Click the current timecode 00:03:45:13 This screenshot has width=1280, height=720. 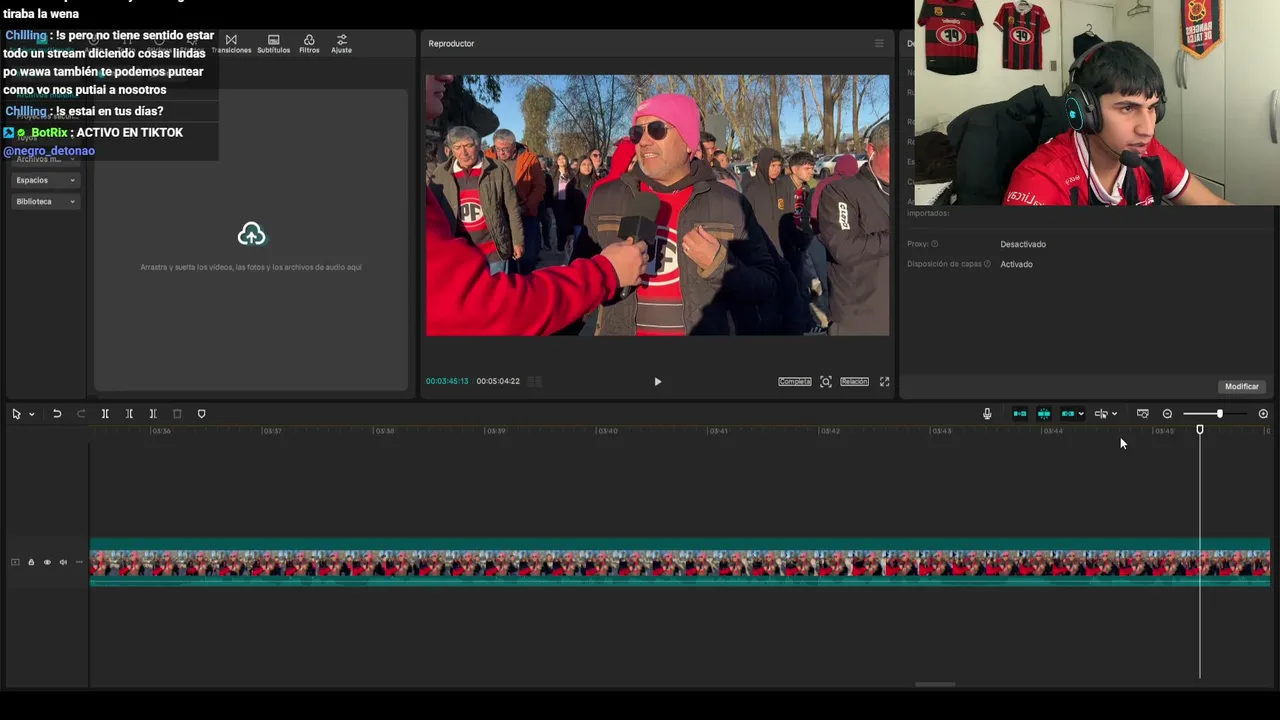tap(447, 381)
